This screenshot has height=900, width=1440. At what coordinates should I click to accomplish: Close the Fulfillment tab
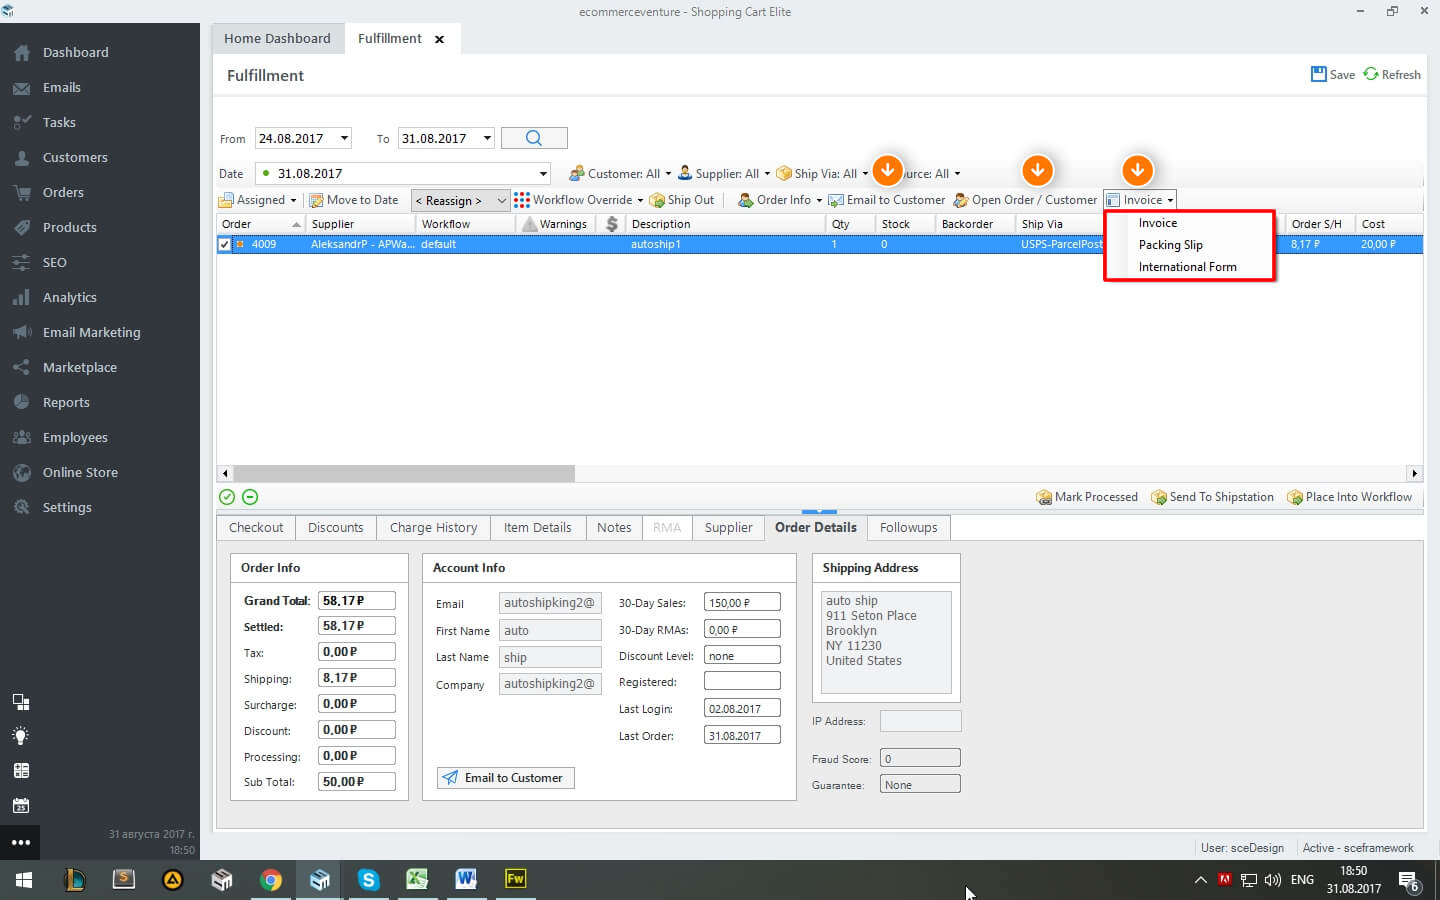click(x=439, y=39)
